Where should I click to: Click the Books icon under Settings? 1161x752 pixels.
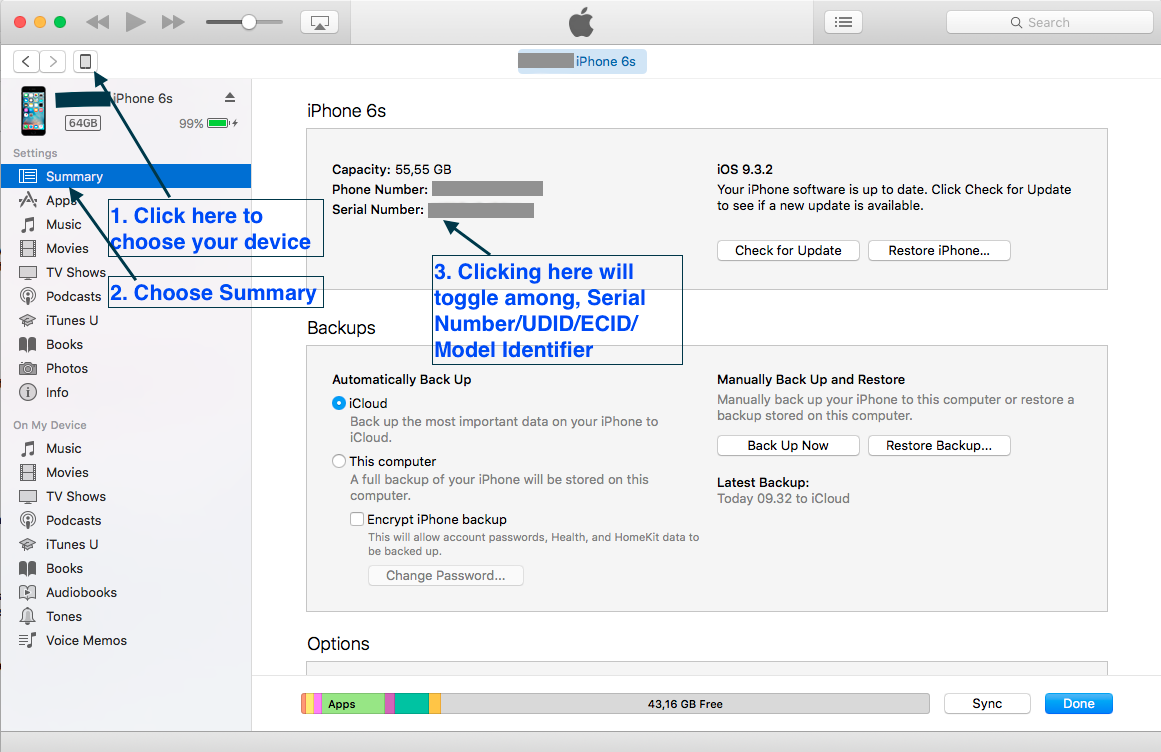[x=27, y=344]
